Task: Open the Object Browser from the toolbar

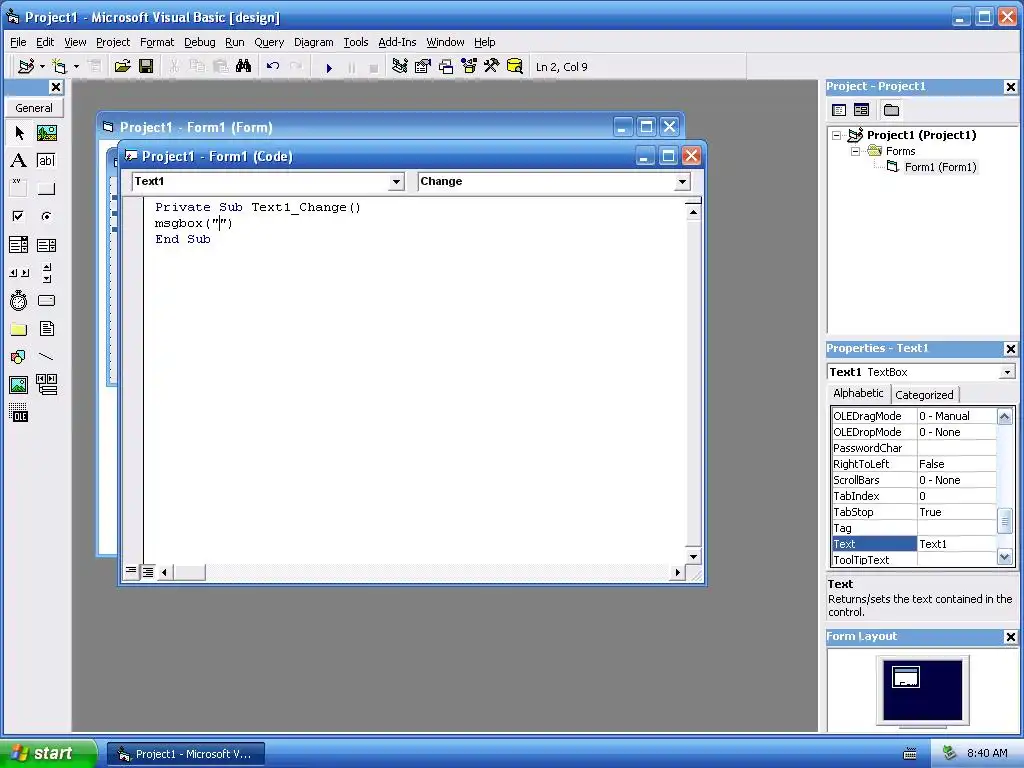Action: (469, 67)
